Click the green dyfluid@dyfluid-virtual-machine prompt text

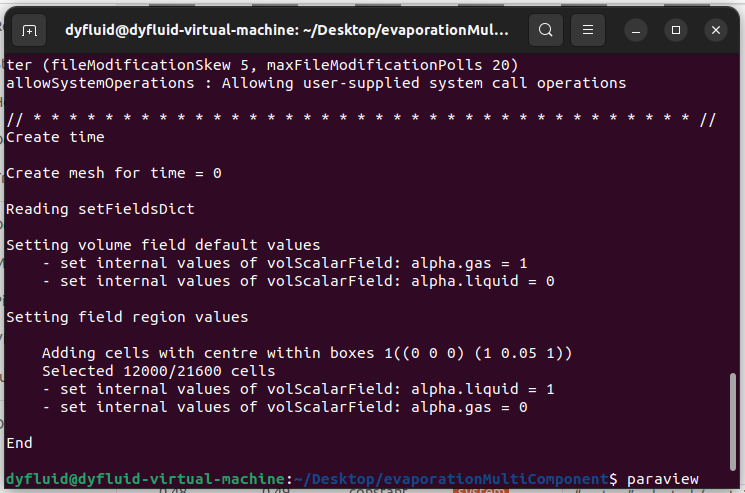click(146, 479)
